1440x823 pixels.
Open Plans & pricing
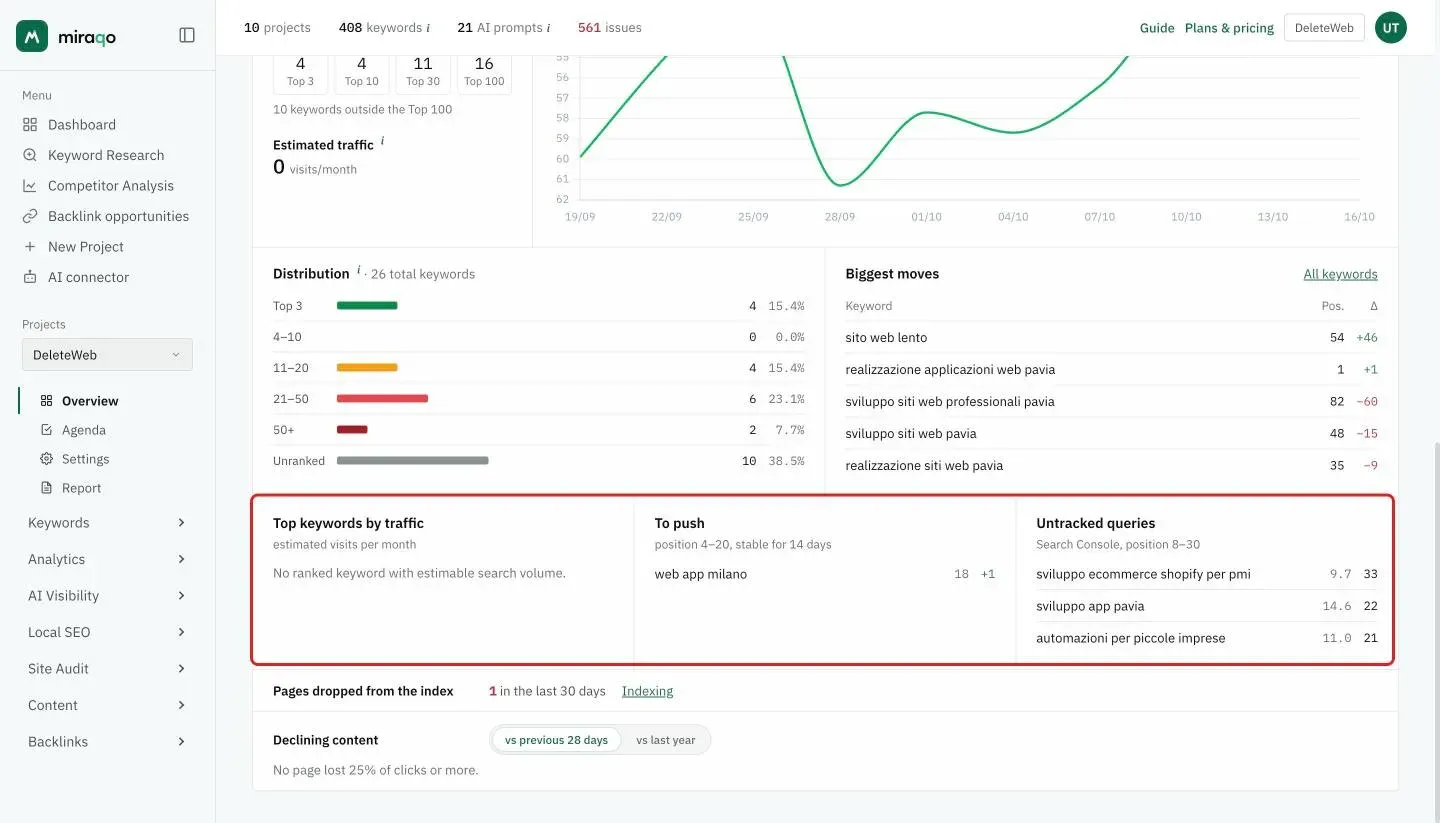click(x=1229, y=28)
